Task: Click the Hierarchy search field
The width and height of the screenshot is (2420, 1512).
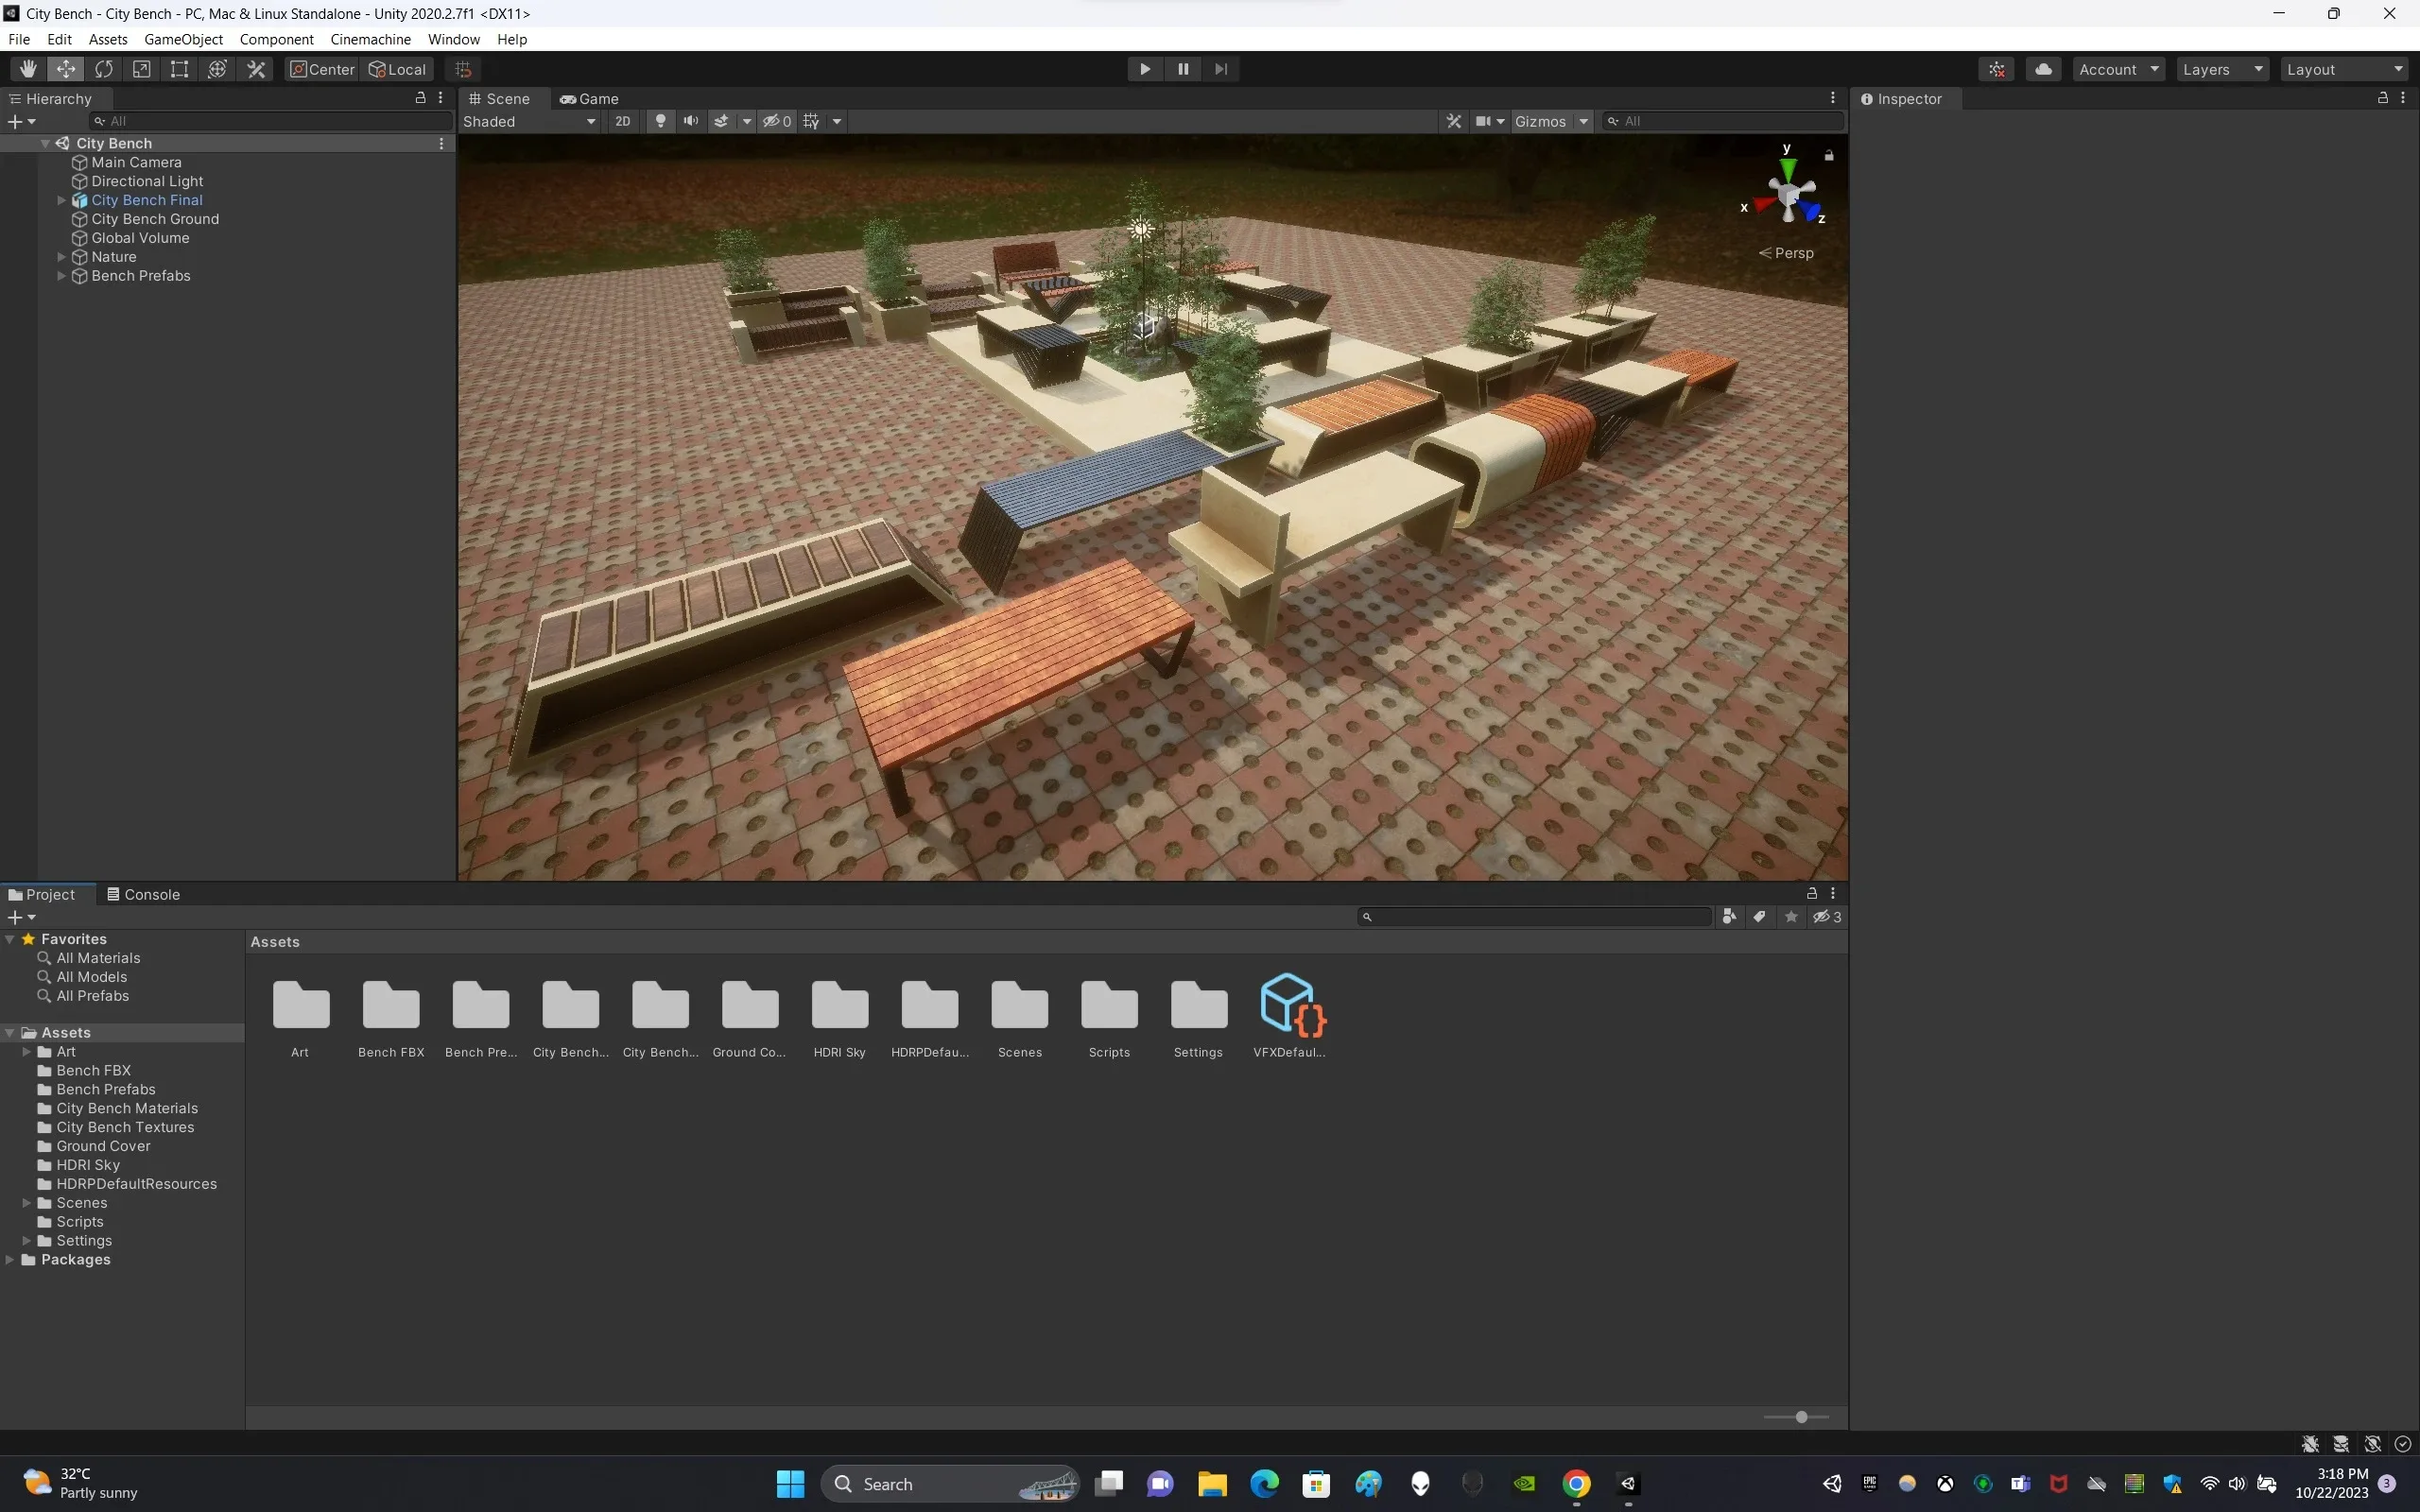Action: (270, 121)
